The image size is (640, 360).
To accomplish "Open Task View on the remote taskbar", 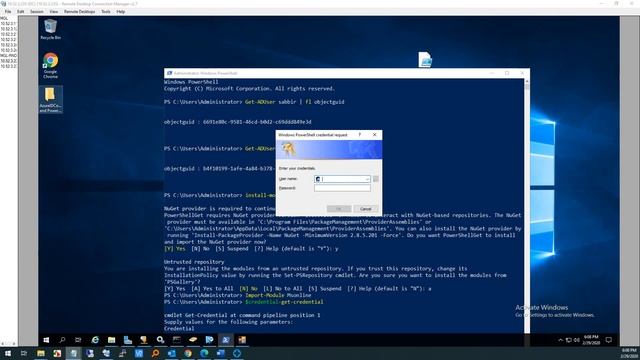I will pos(78,340).
